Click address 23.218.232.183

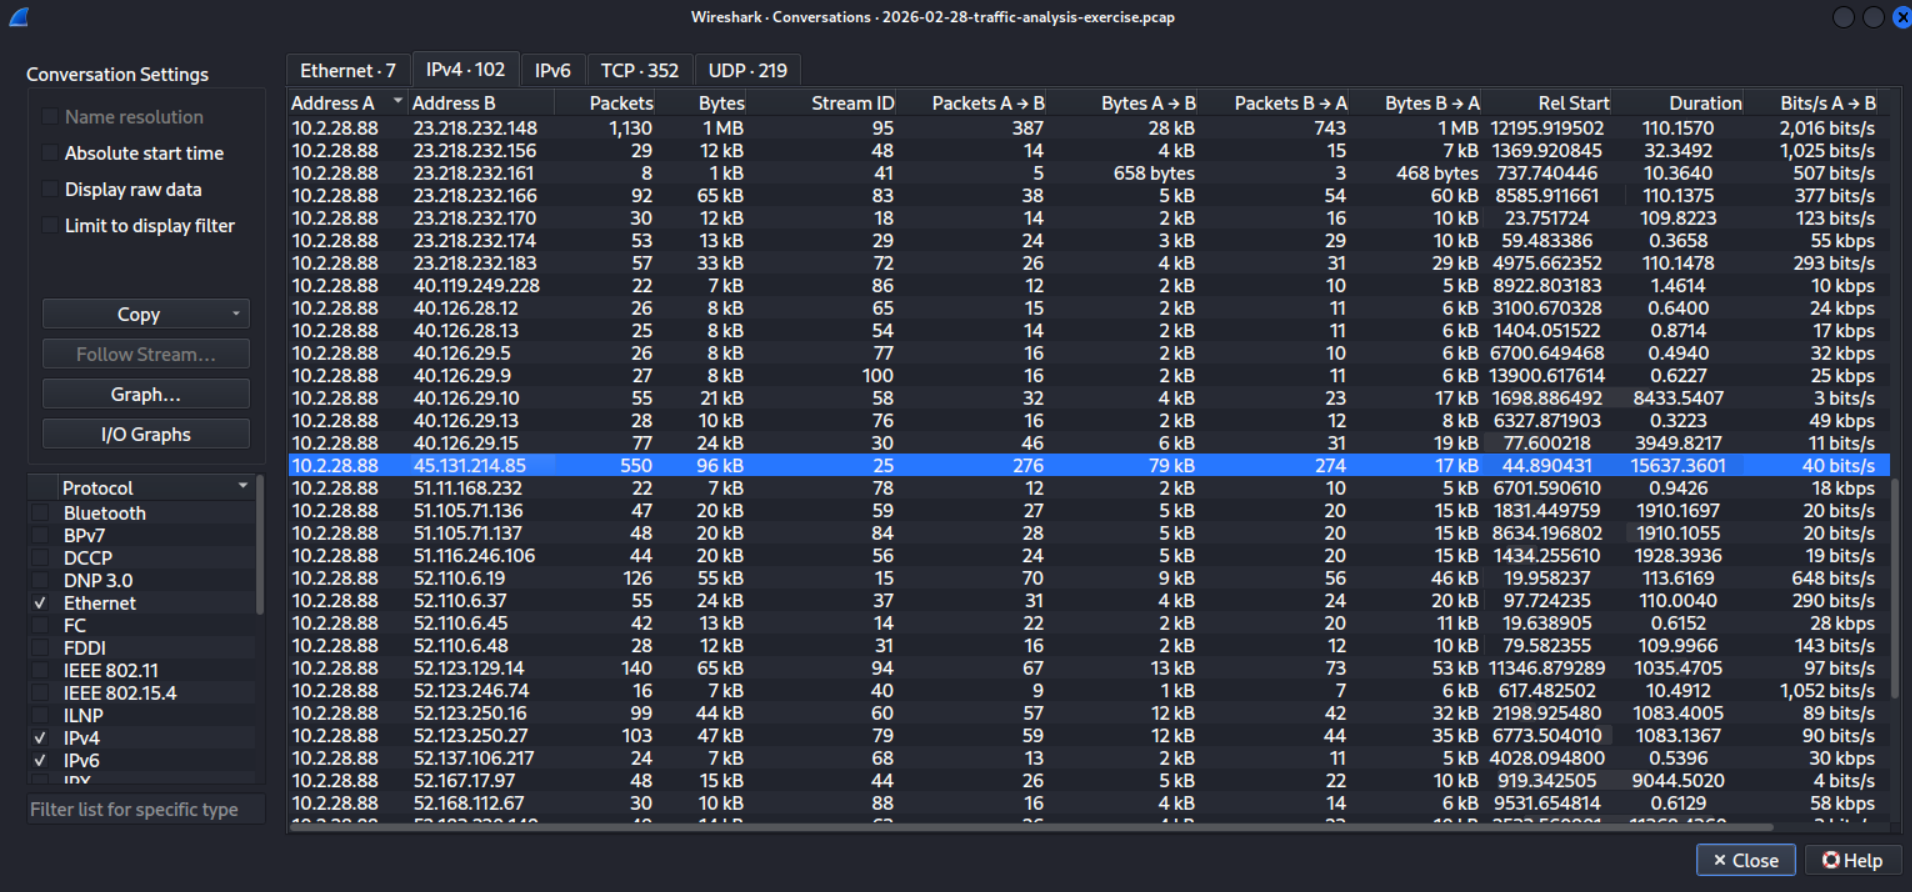(475, 263)
